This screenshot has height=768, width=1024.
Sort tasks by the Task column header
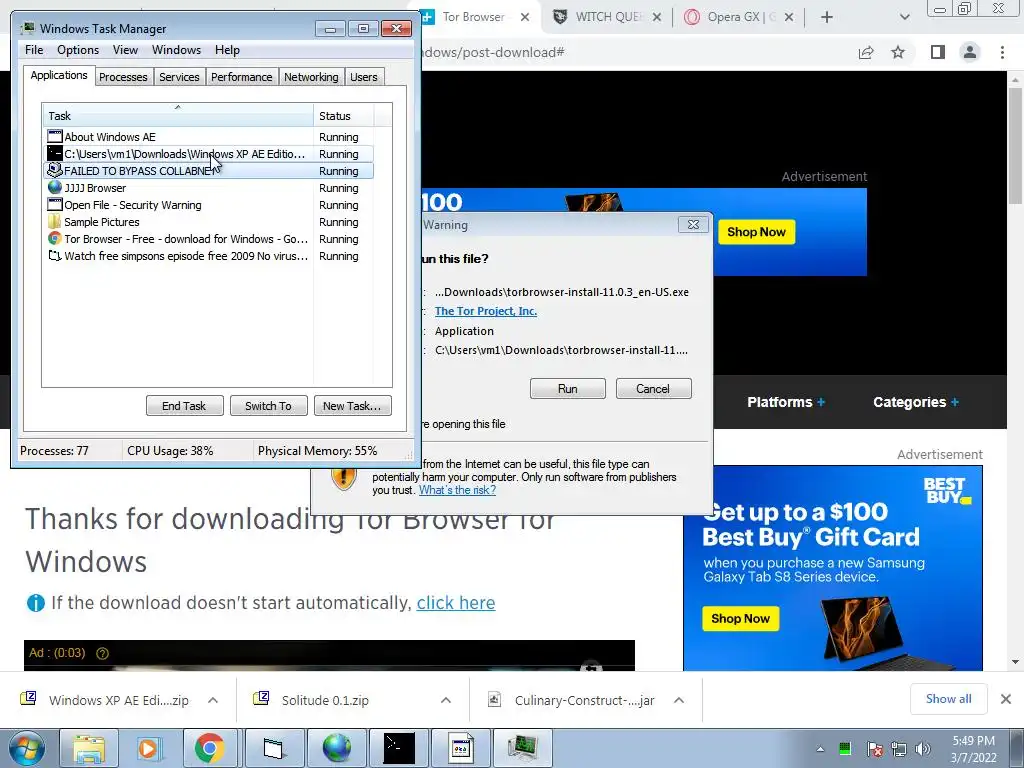(x=178, y=116)
